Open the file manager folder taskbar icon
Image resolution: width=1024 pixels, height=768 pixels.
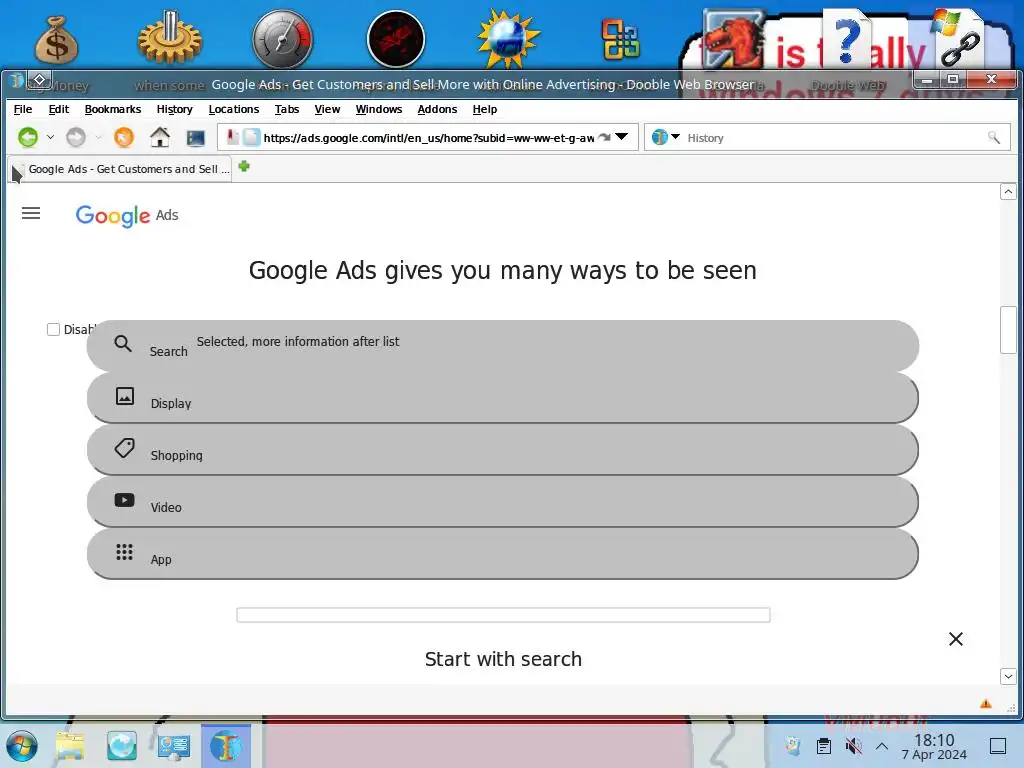(70, 746)
